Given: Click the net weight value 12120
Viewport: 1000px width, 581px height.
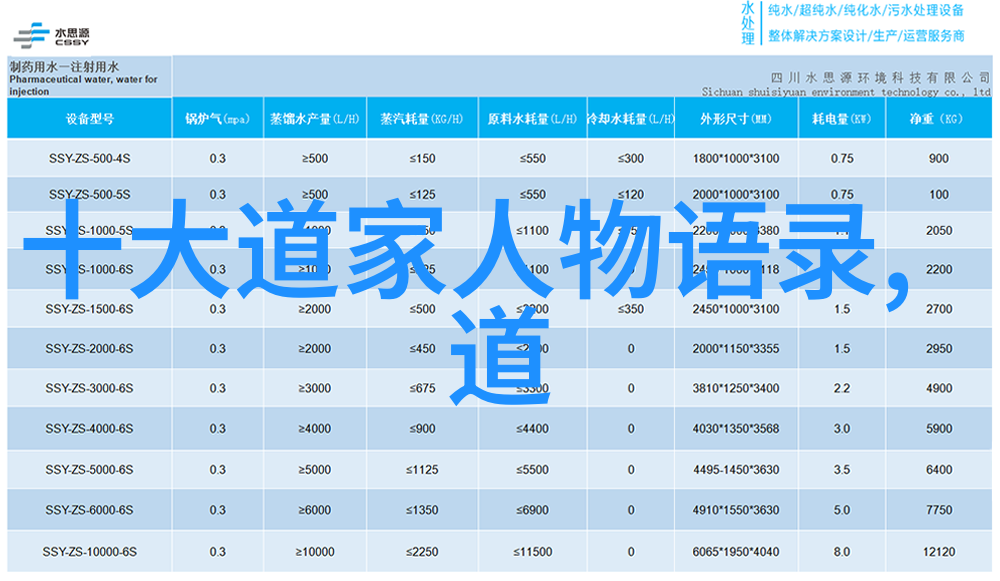Looking at the screenshot, I should click(x=939, y=552).
